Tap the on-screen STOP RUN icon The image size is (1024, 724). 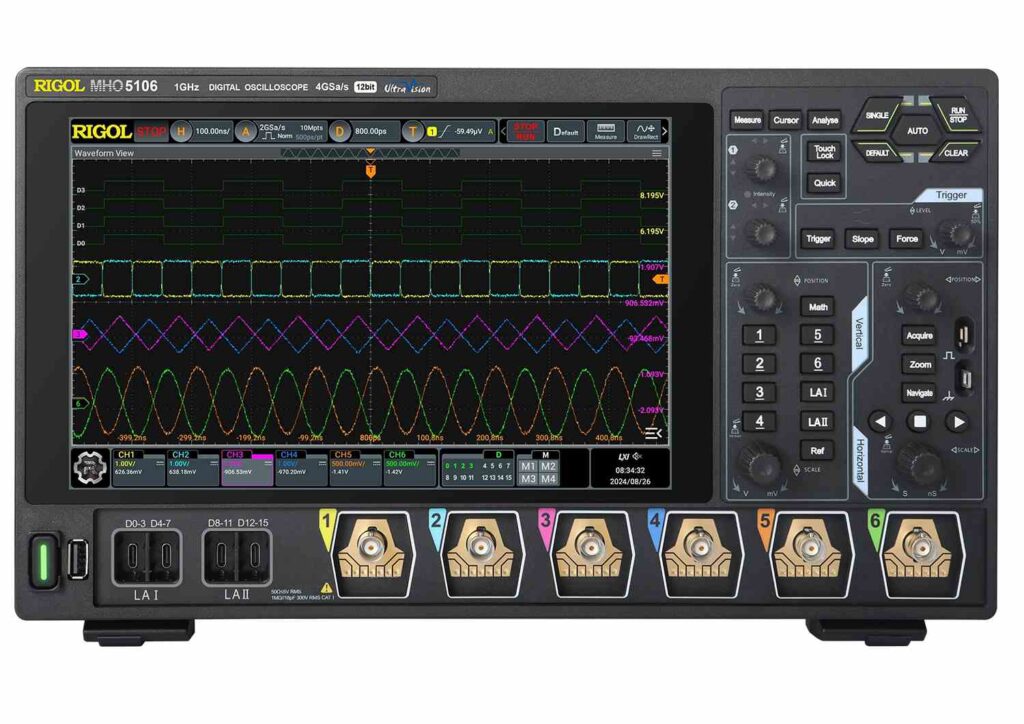[x=526, y=131]
